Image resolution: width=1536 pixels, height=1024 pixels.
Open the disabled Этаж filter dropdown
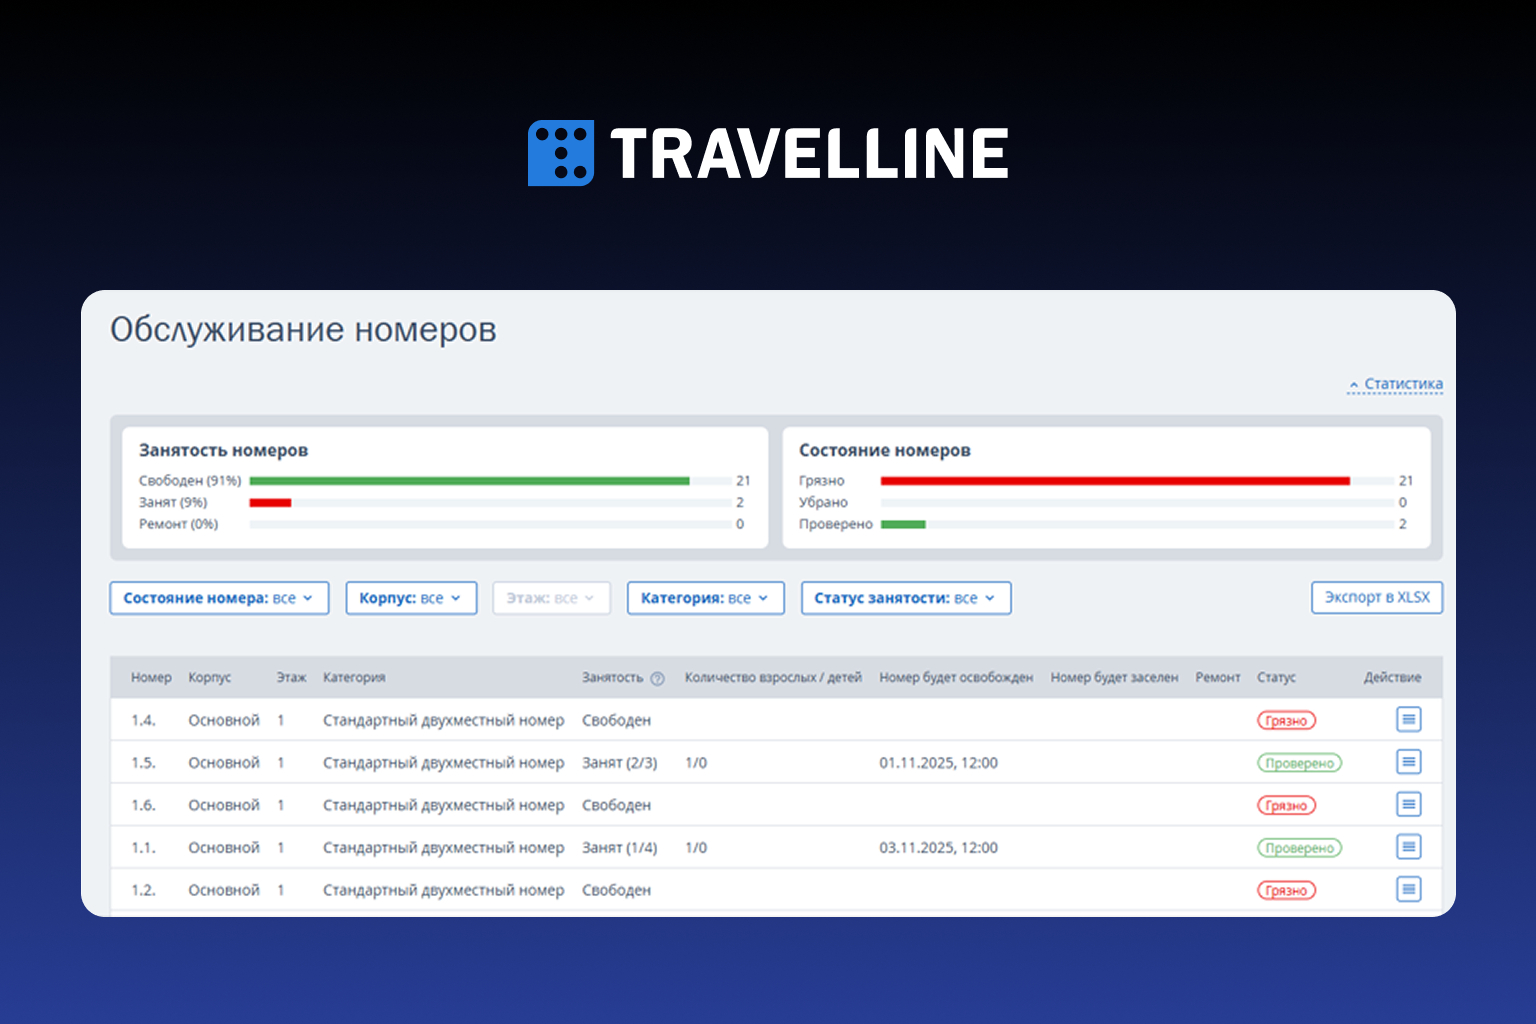tap(551, 598)
